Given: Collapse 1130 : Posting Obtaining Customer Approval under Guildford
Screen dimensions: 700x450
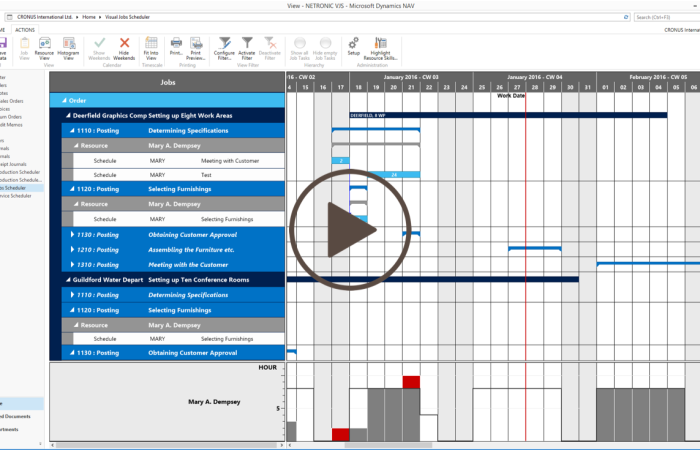Looking at the screenshot, I should (x=72, y=353).
